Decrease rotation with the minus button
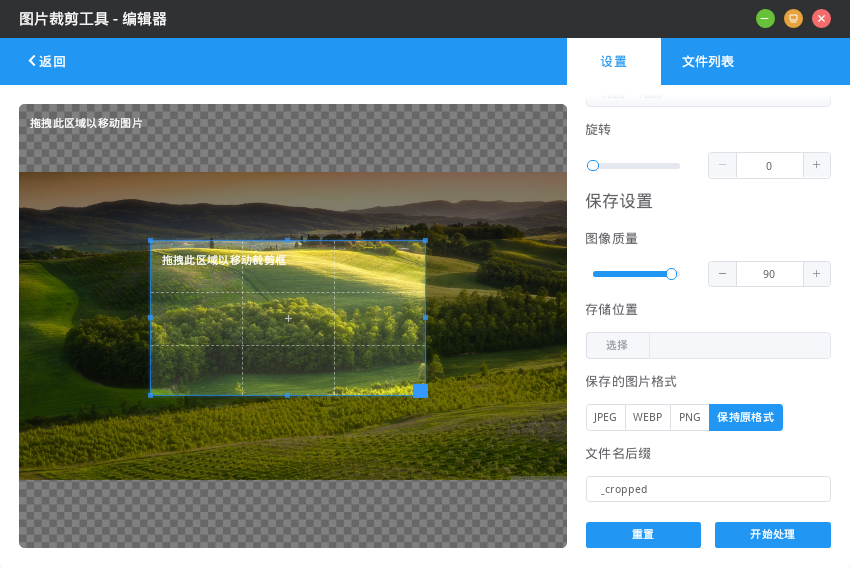 [x=722, y=165]
